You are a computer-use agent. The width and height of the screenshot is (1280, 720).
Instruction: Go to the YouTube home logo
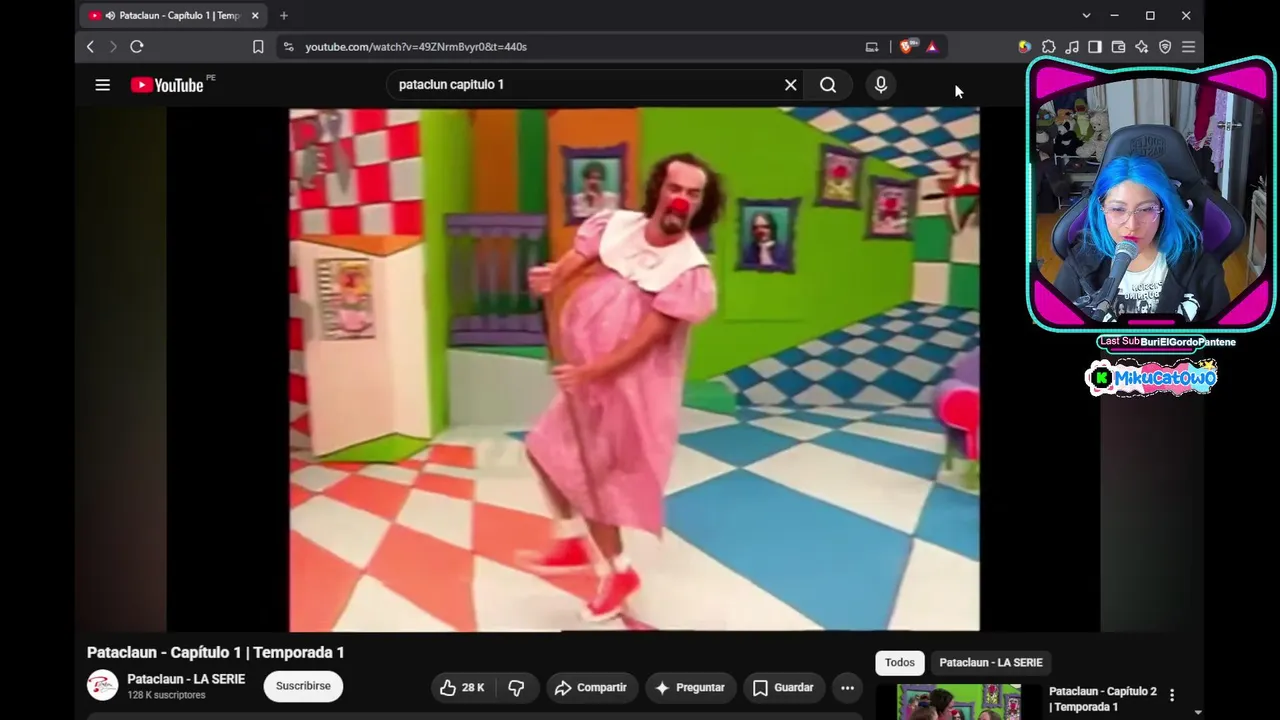(167, 85)
